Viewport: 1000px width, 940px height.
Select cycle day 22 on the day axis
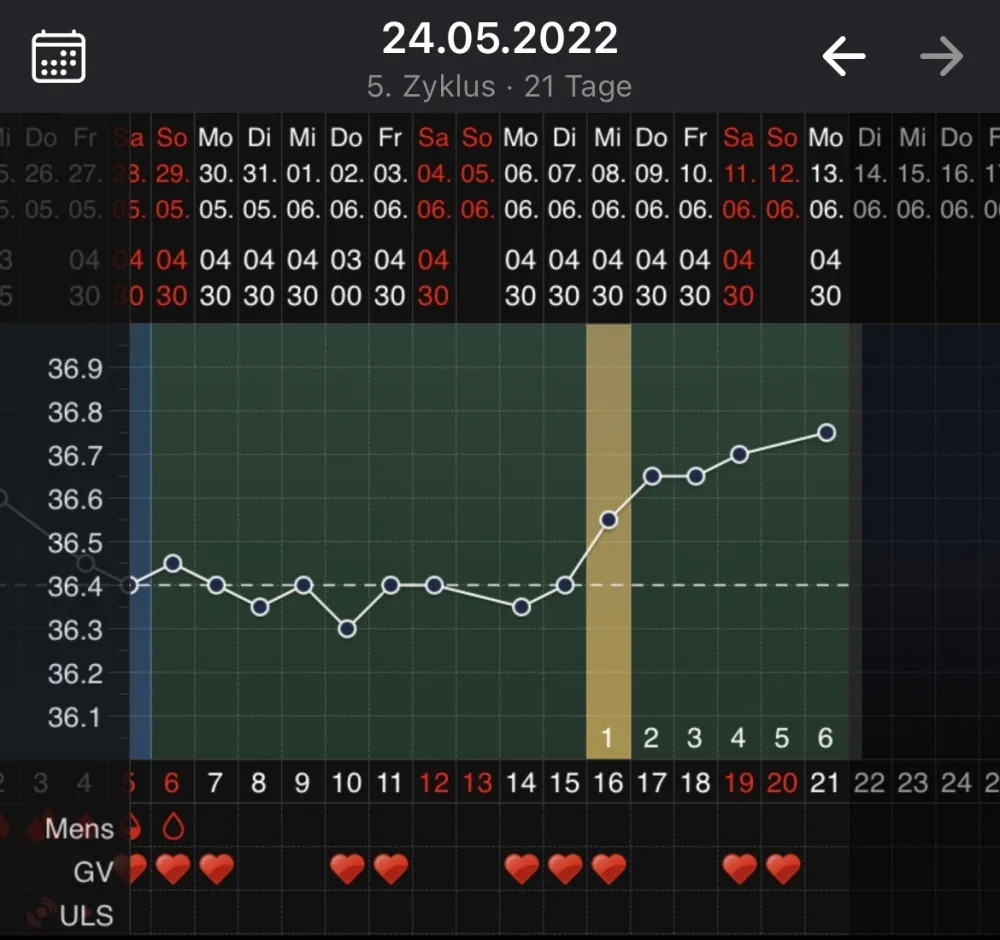click(869, 782)
